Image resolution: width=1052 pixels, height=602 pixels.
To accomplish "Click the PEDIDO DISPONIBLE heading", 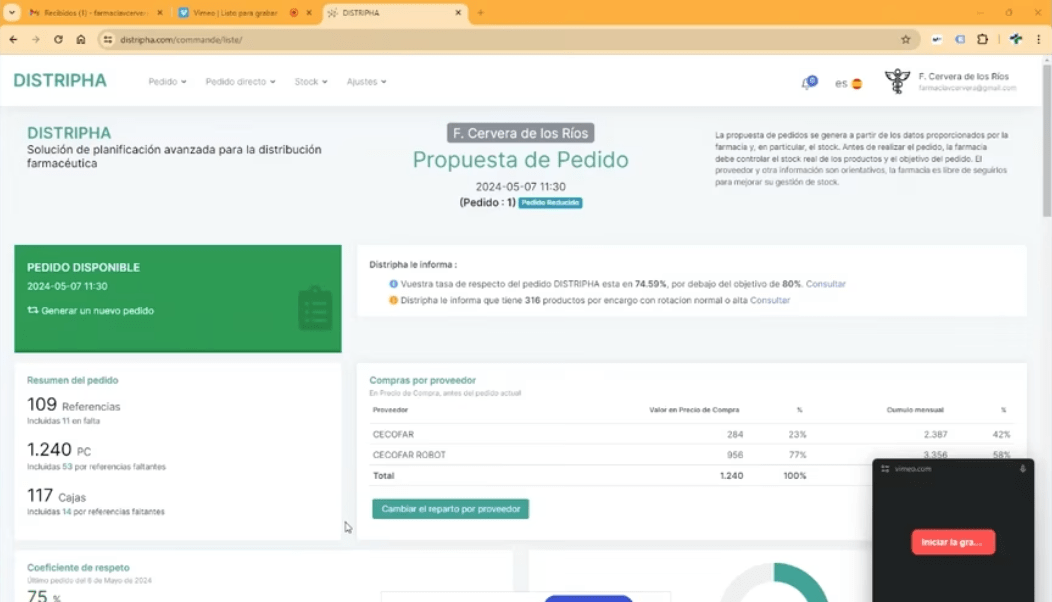I will click(83, 267).
